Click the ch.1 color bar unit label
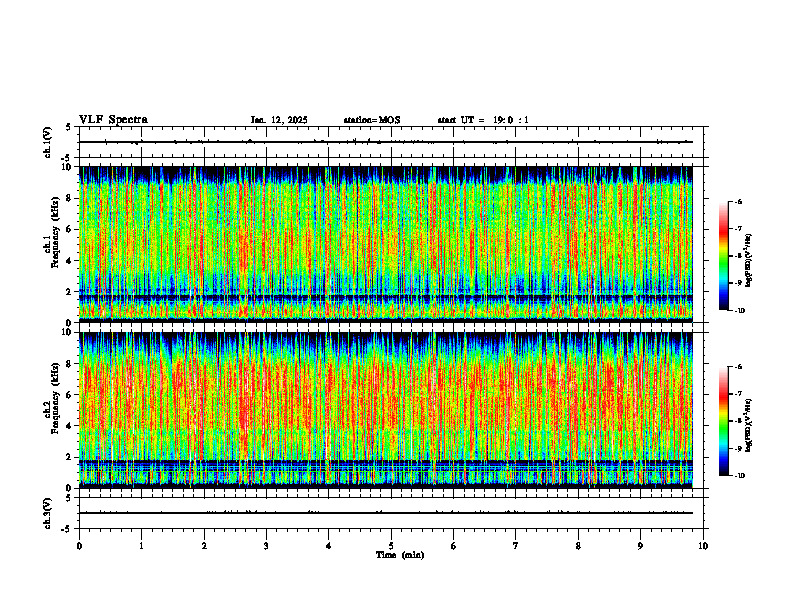This screenshot has height=612, width=792. pos(749,261)
